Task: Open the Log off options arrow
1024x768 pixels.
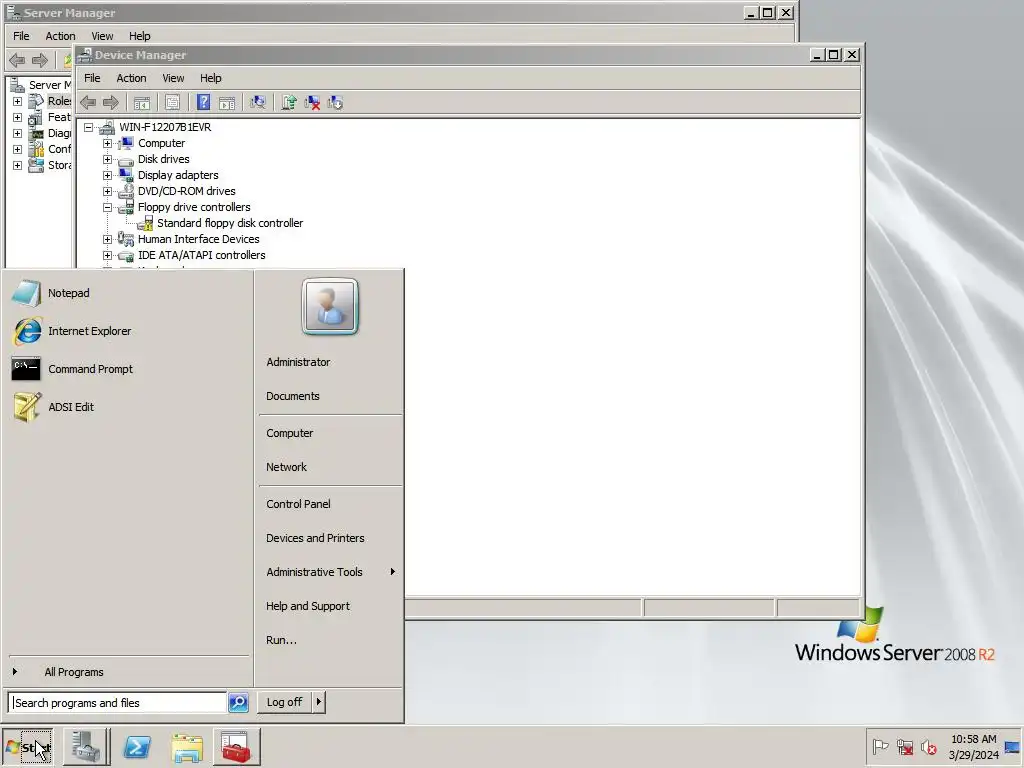Action: coord(318,702)
